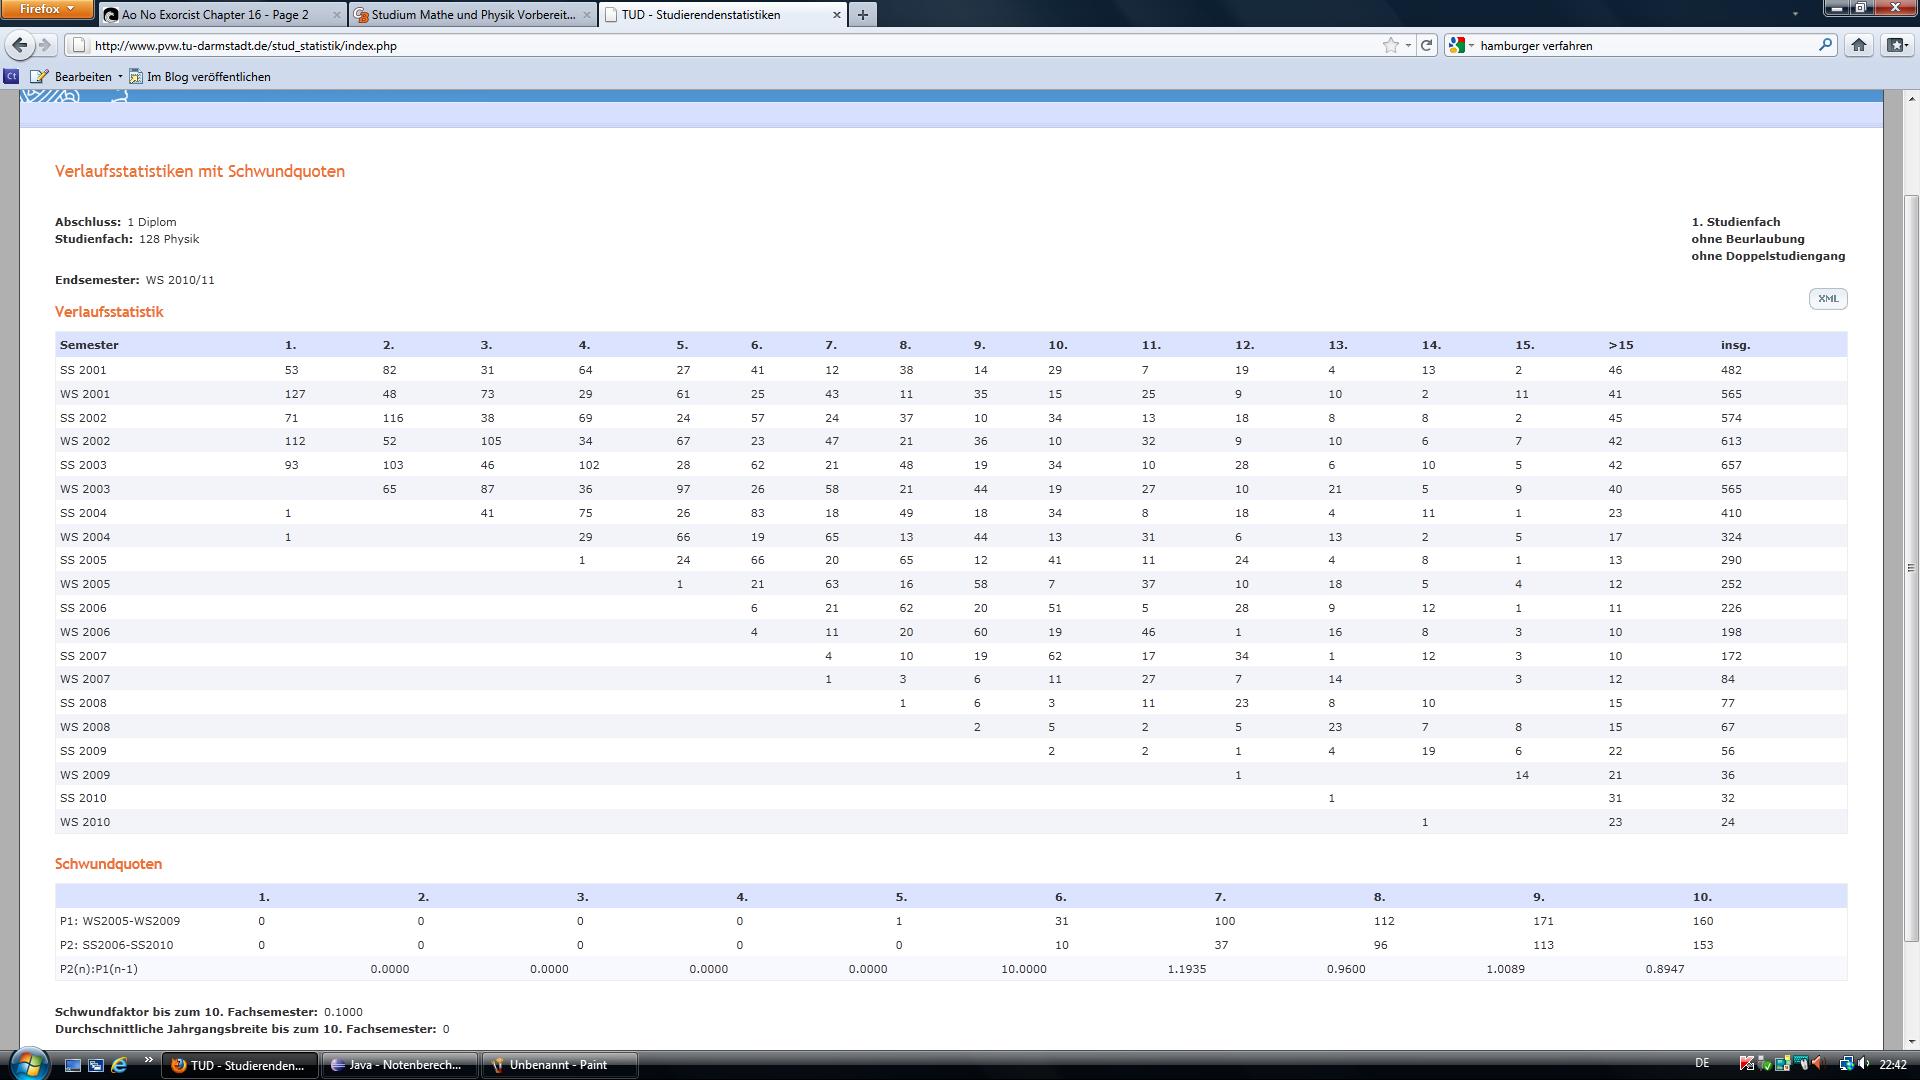
Task: Click the scrollbar up arrow
Action: click(1912, 98)
